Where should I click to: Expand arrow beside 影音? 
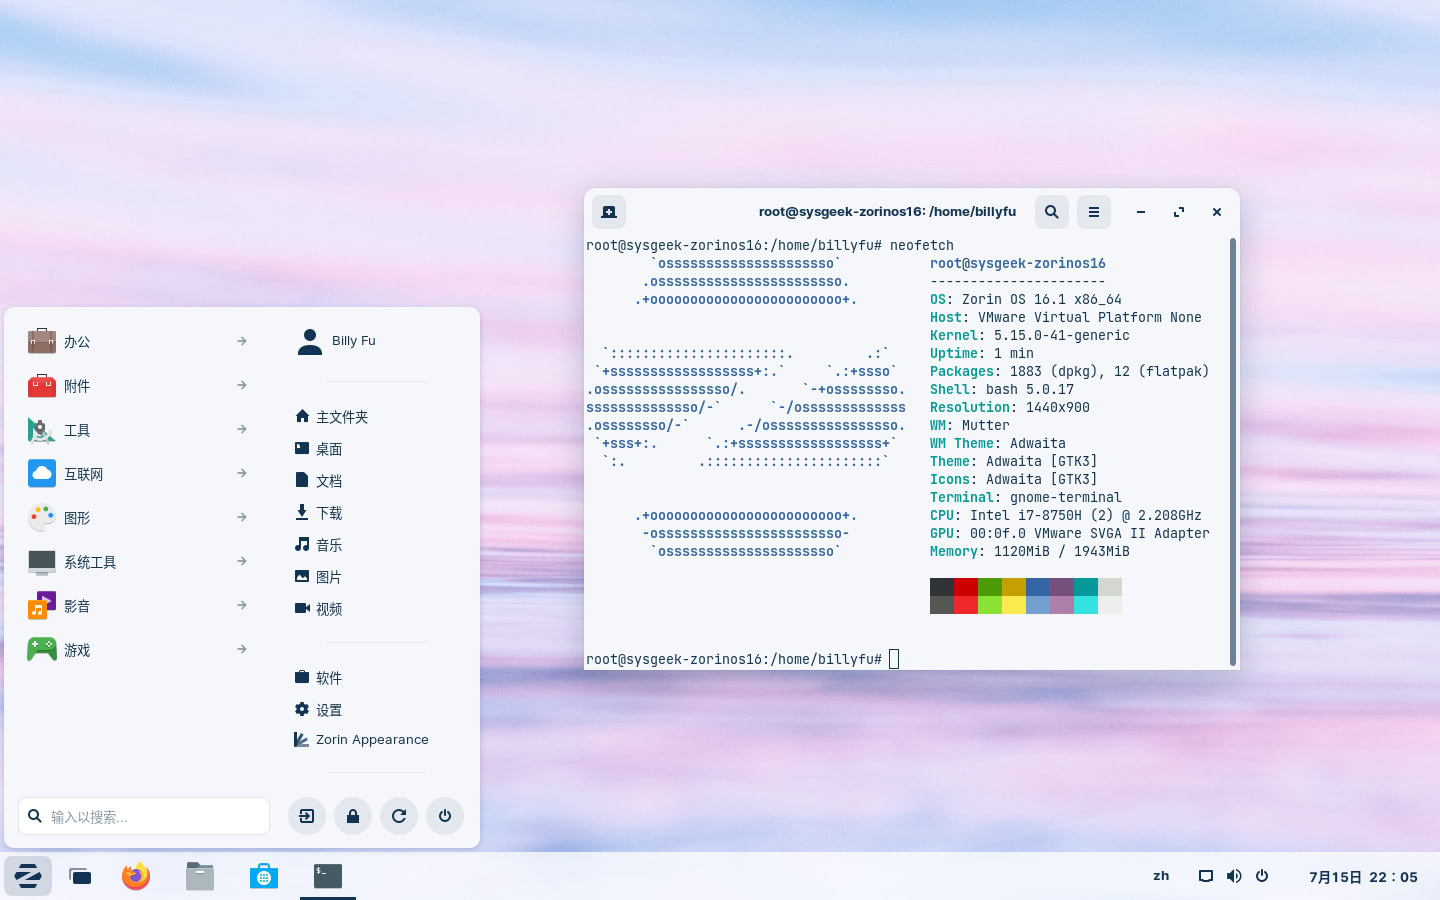click(242, 605)
